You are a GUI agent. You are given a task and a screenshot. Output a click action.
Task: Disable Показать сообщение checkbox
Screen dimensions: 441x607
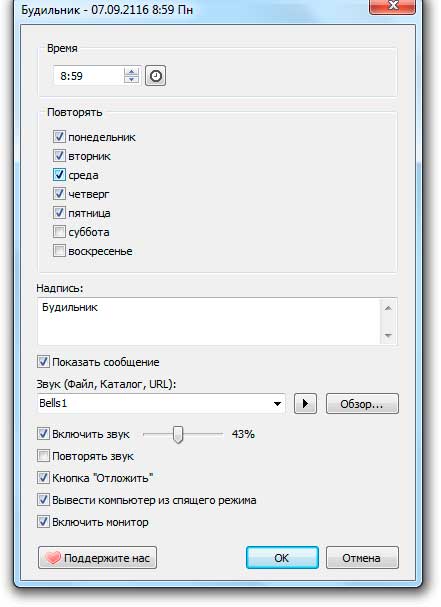point(43,362)
